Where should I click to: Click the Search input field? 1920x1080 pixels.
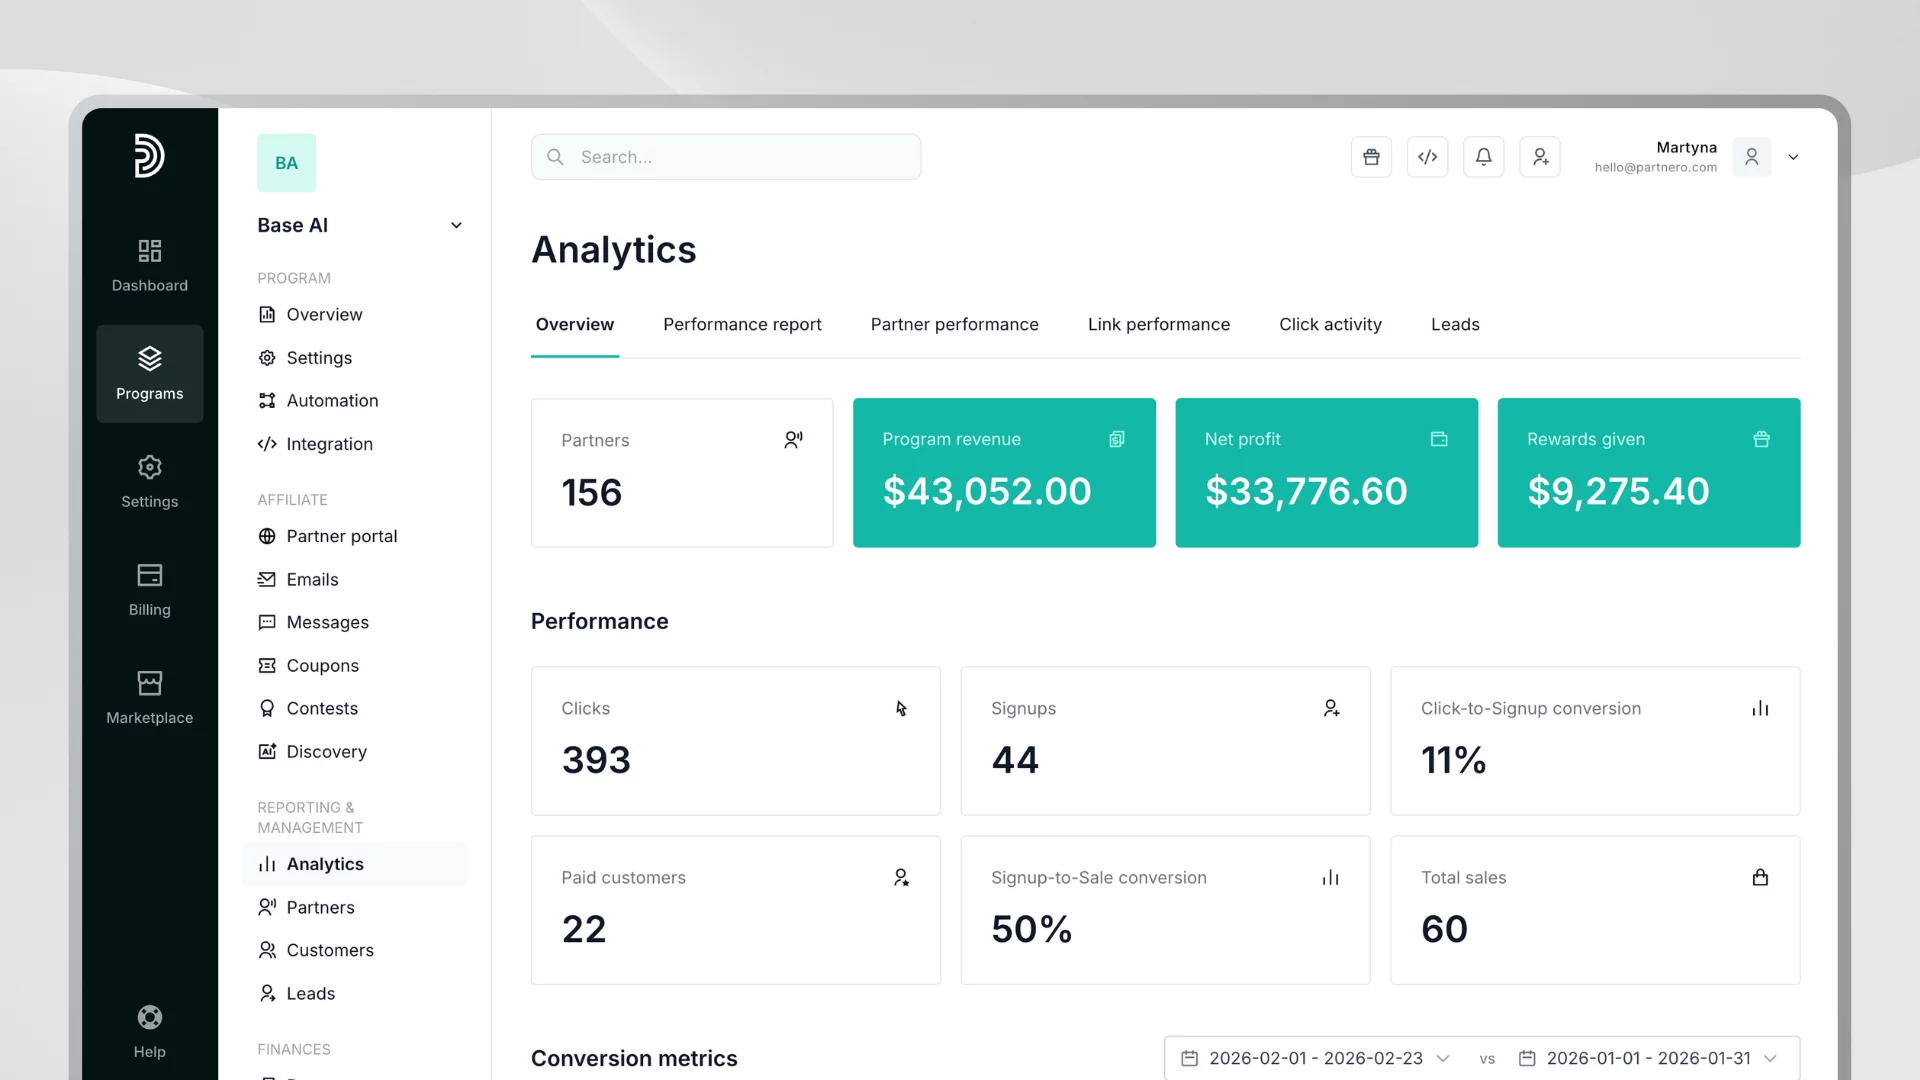coord(726,157)
